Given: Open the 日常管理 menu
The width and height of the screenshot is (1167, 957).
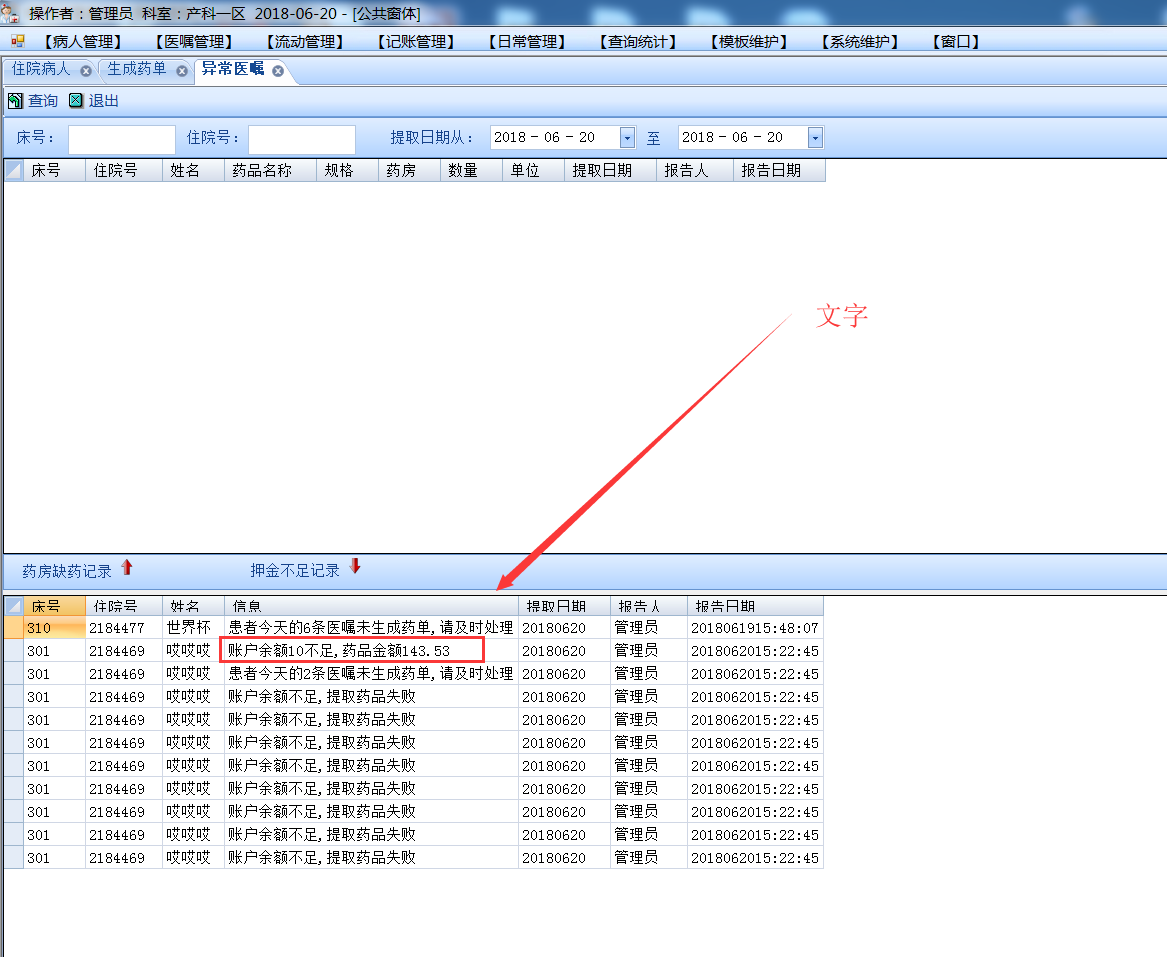Looking at the screenshot, I should tap(526, 42).
